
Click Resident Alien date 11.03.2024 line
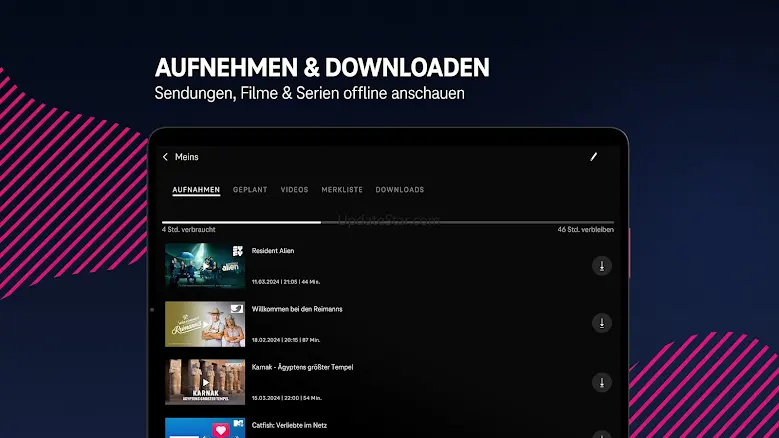pos(286,282)
